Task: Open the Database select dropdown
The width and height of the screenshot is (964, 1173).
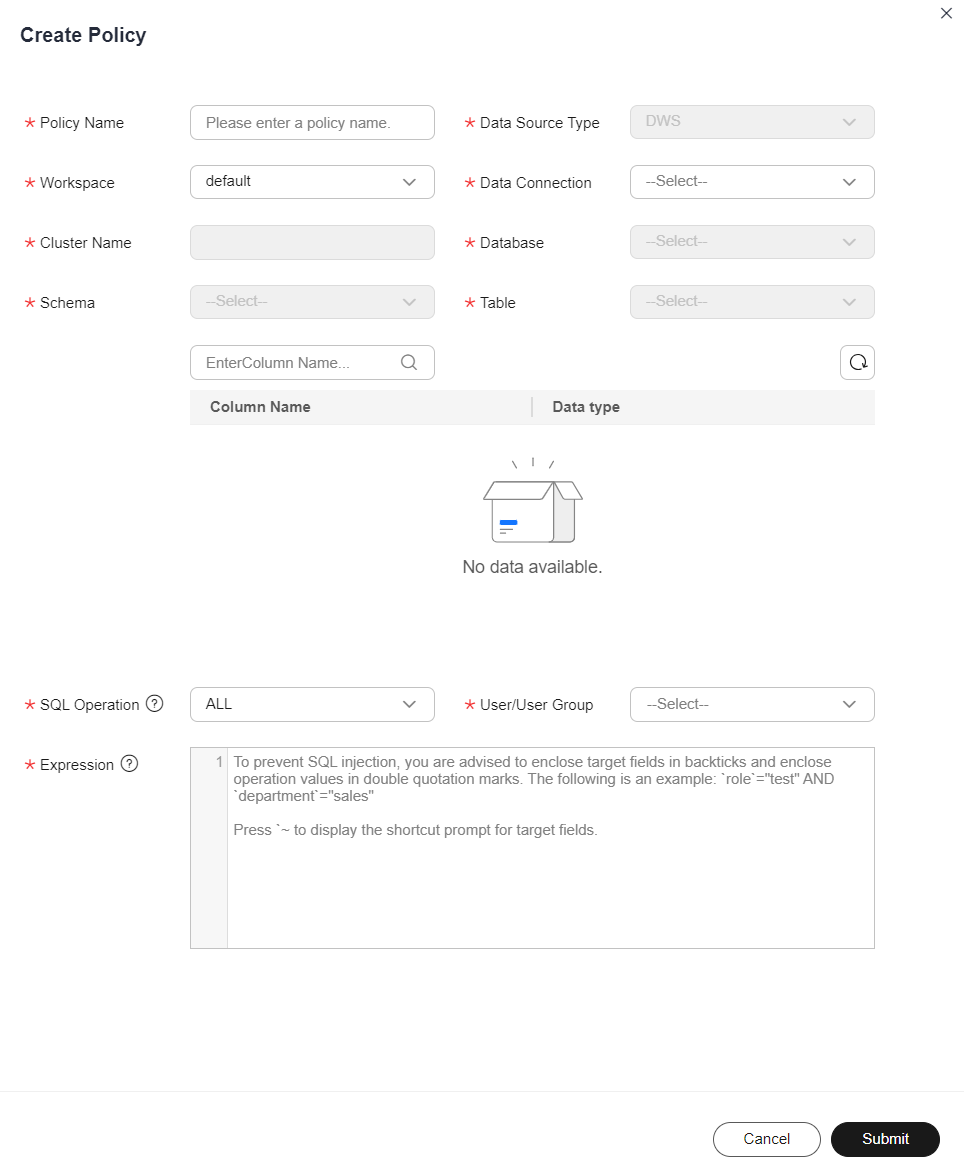Action: pyautogui.click(x=752, y=242)
